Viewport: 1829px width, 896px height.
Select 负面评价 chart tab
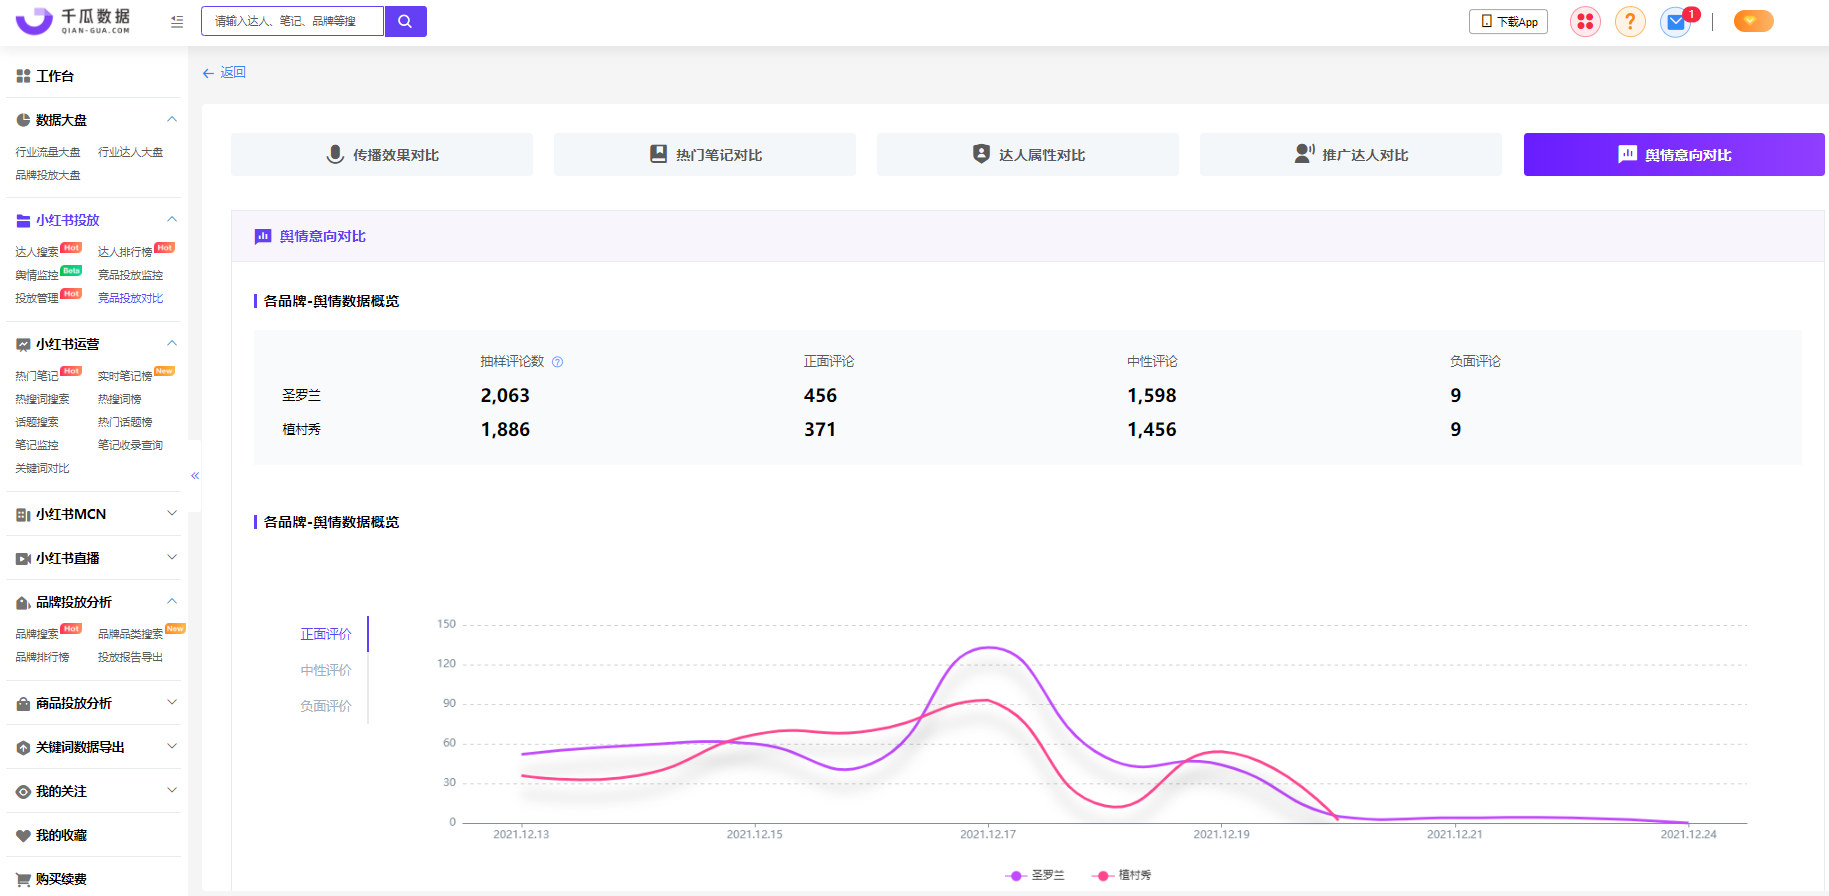point(326,706)
